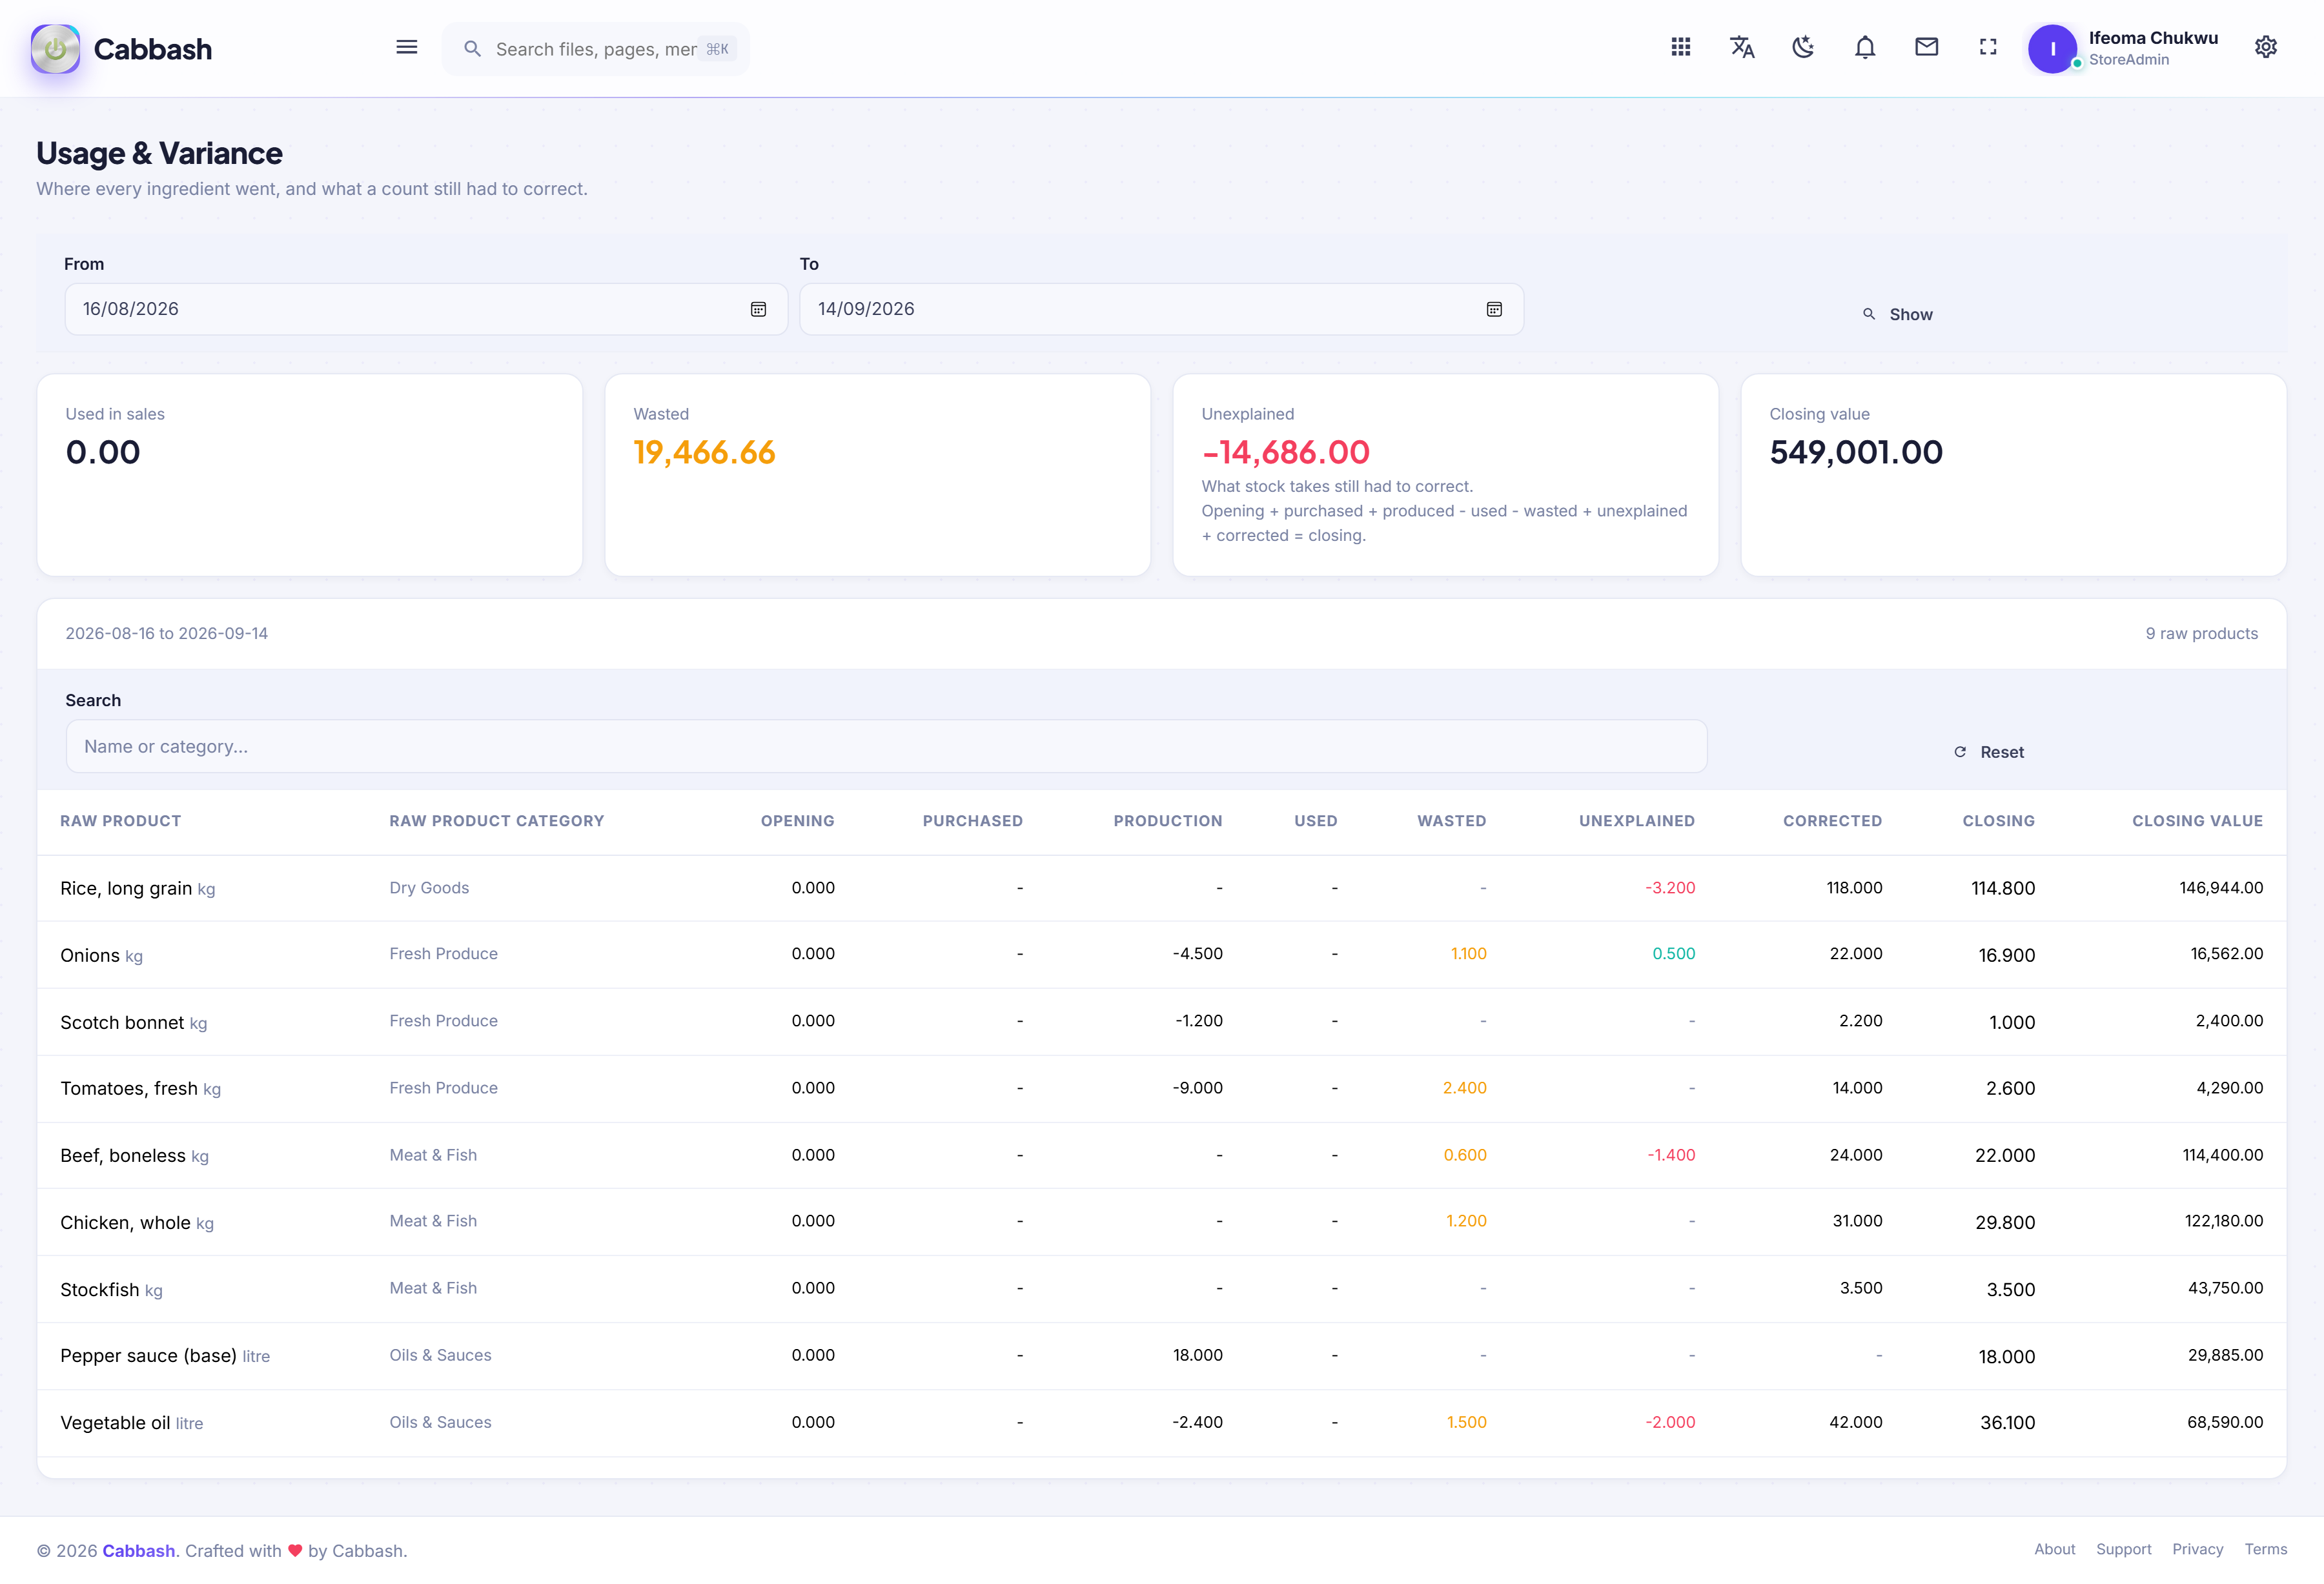Click the Reset button
2324x1584 pixels.
pyautogui.click(x=1989, y=752)
